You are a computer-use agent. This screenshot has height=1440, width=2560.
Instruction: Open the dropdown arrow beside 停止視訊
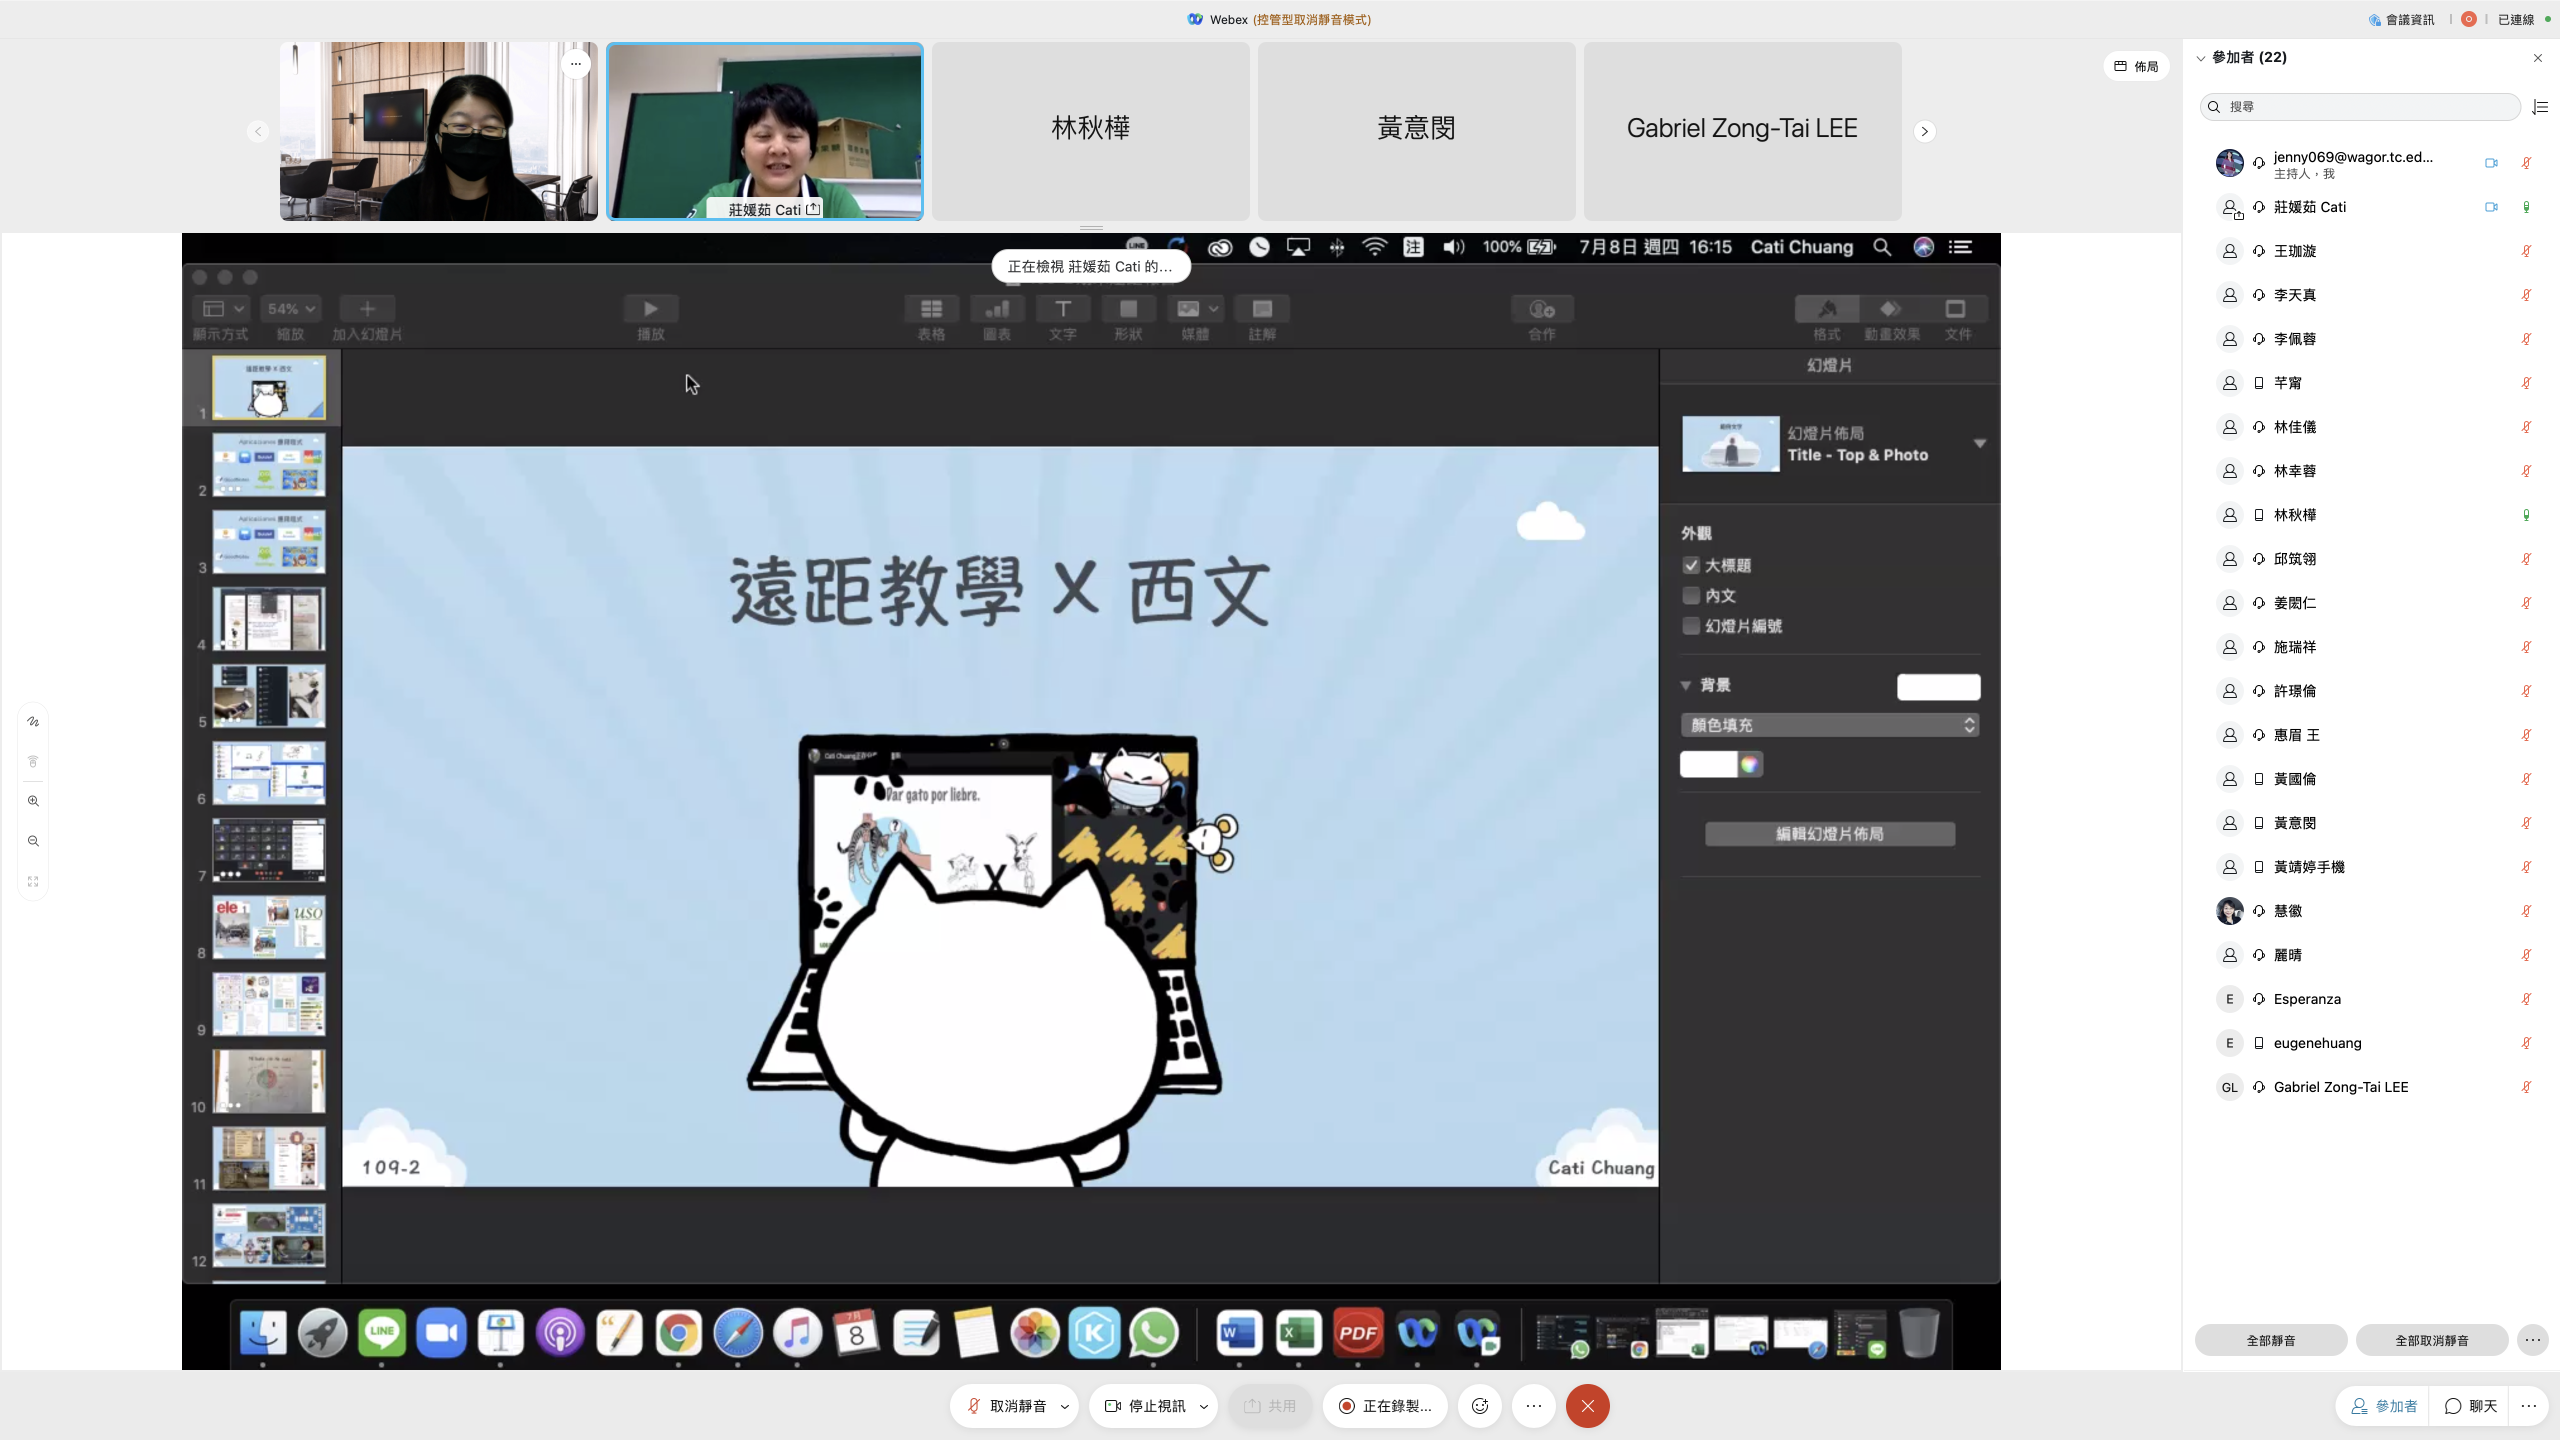point(1204,1406)
